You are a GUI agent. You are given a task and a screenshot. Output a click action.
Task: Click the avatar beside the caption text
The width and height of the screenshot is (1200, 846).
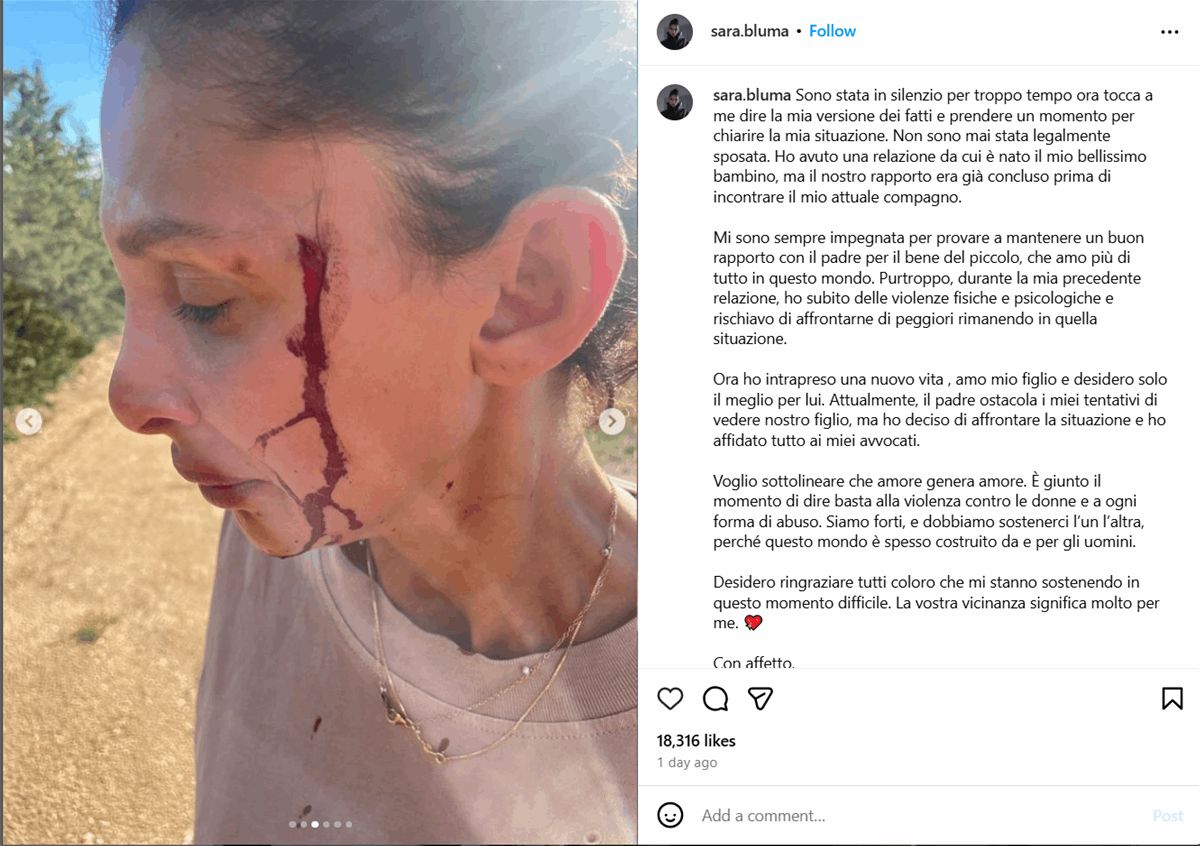(x=675, y=102)
